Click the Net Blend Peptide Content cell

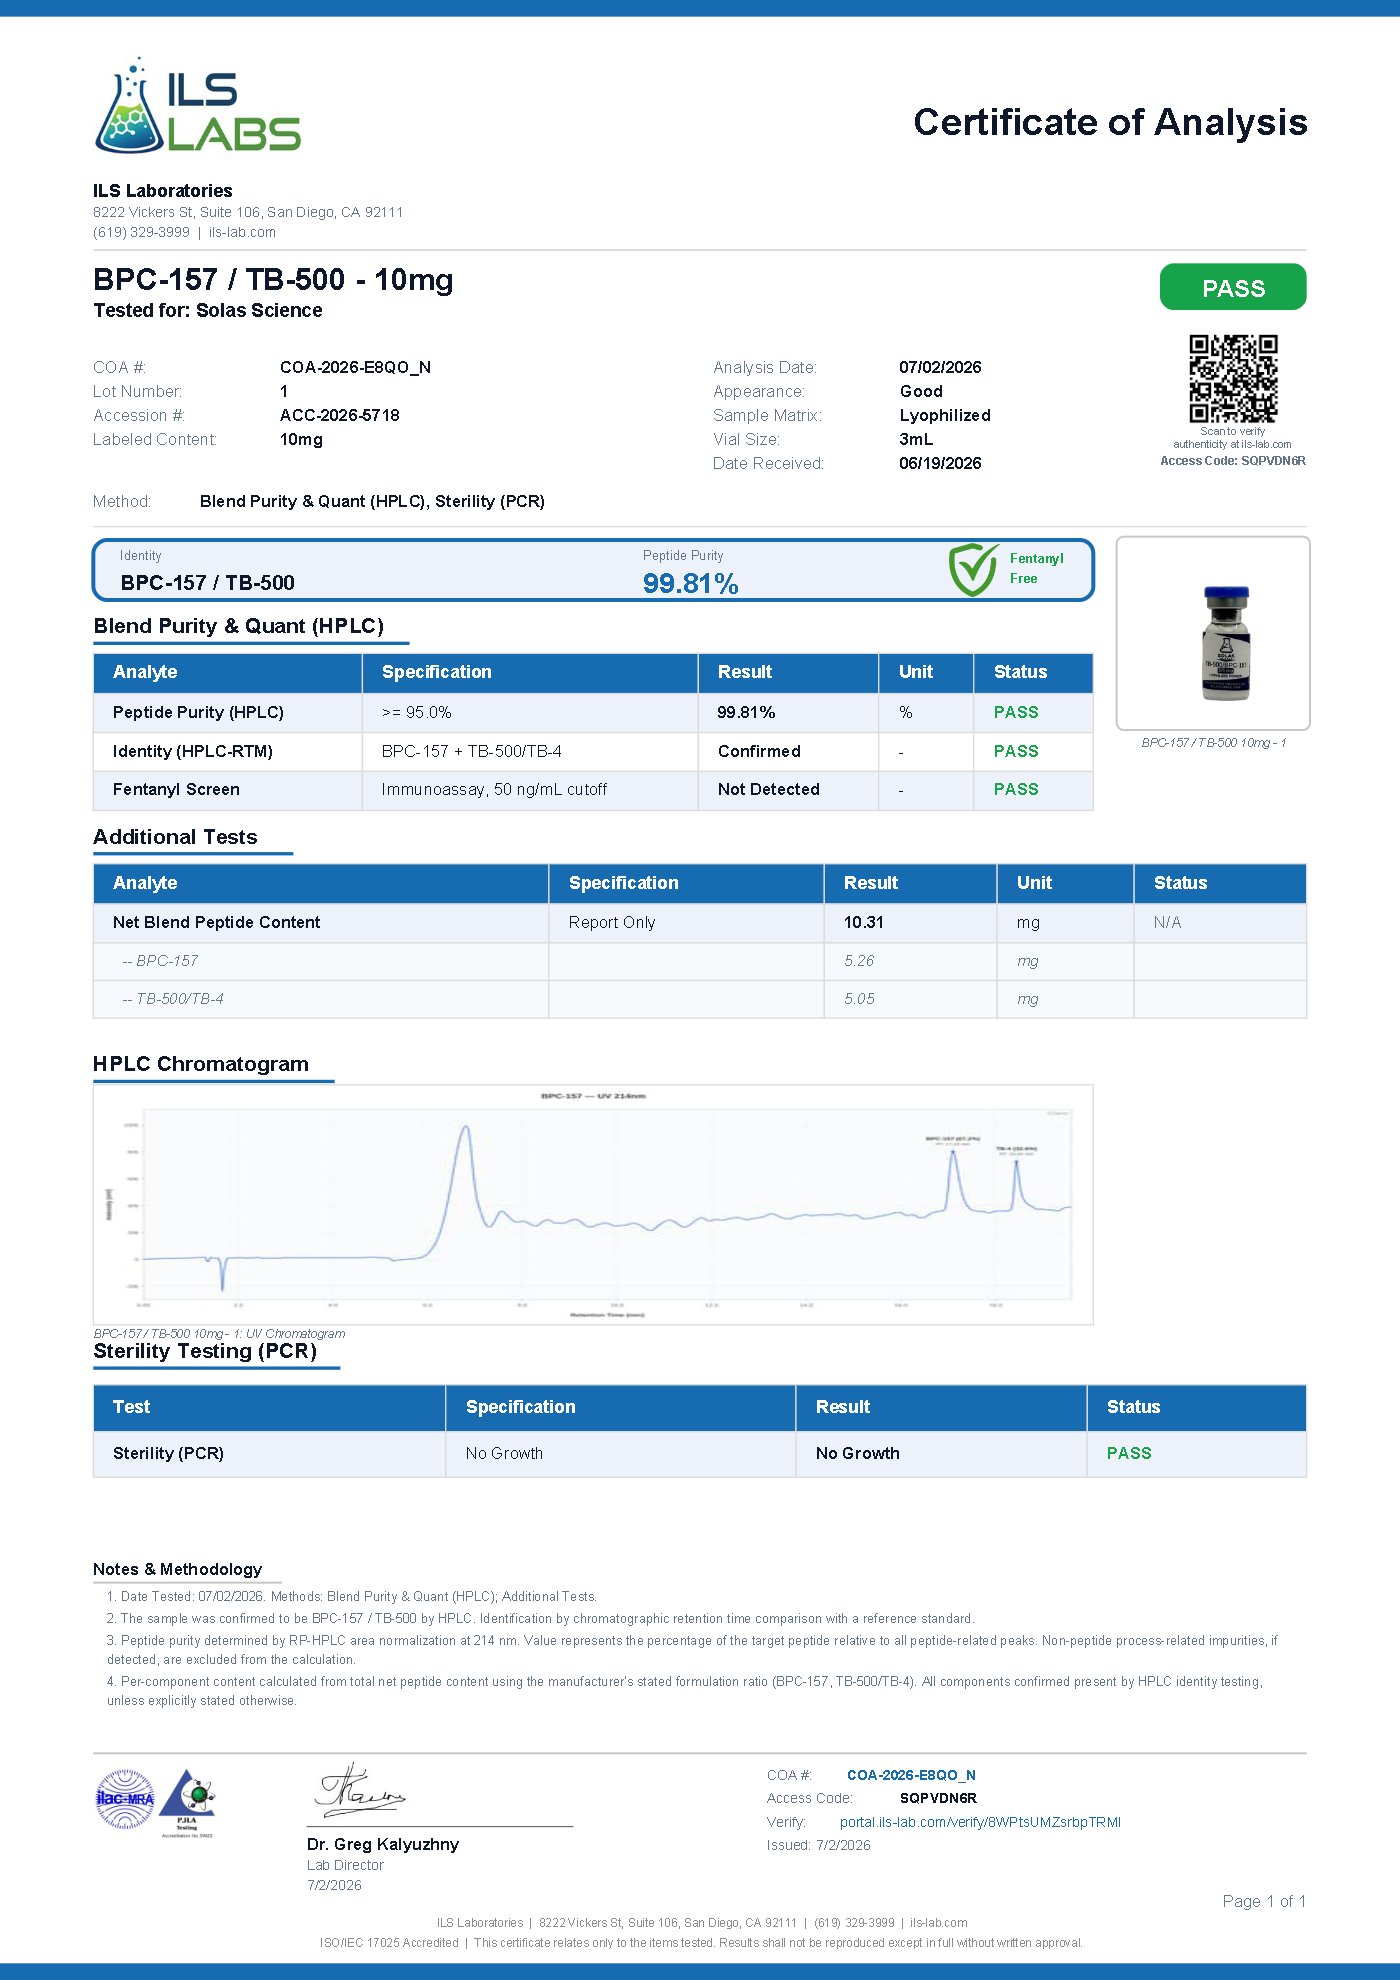tap(321, 922)
